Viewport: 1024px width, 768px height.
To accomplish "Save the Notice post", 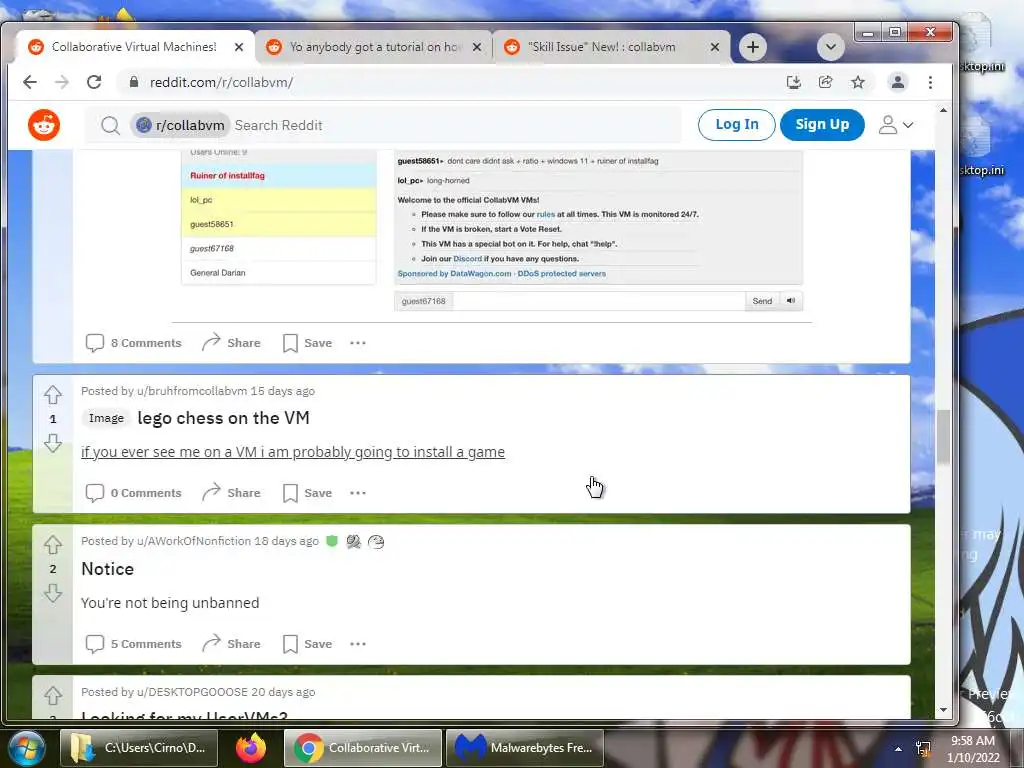I will (308, 644).
